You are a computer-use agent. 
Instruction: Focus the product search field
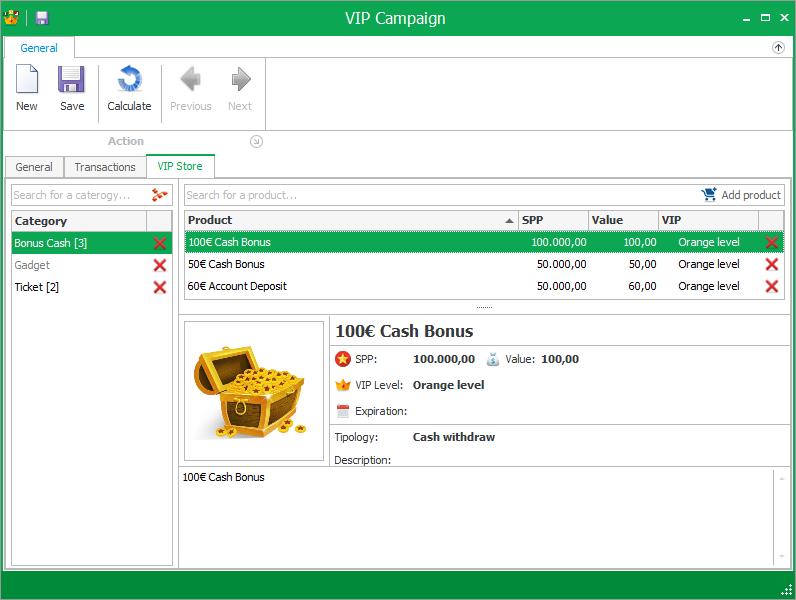click(442, 195)
